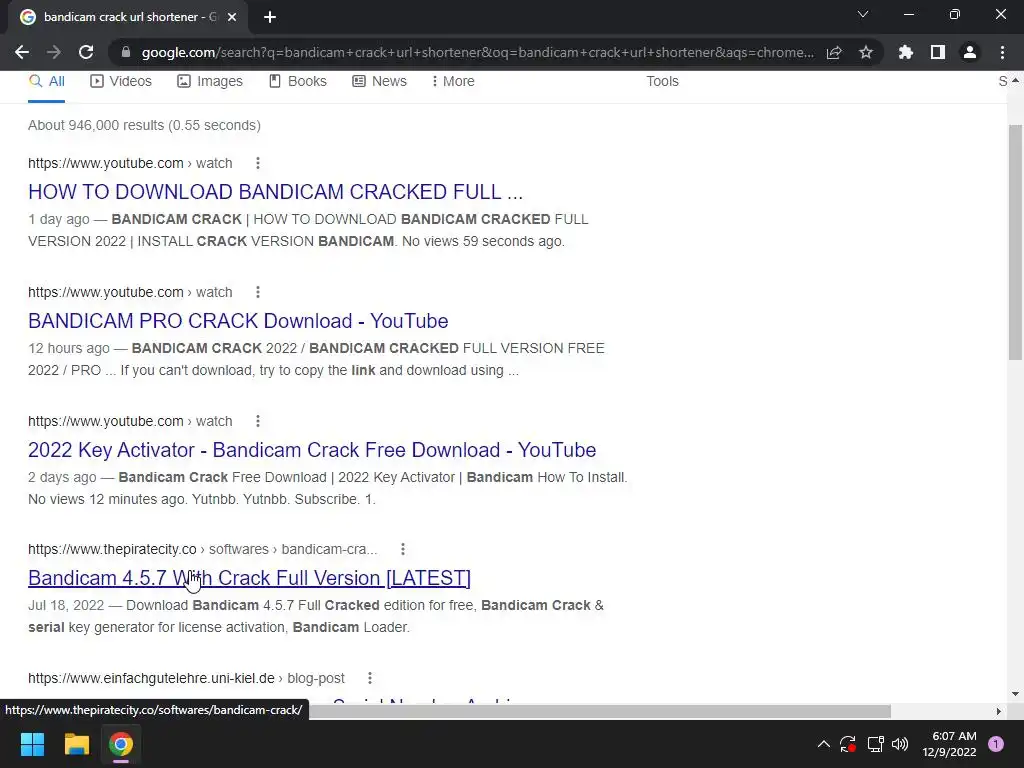Switch to Books results

298,81
